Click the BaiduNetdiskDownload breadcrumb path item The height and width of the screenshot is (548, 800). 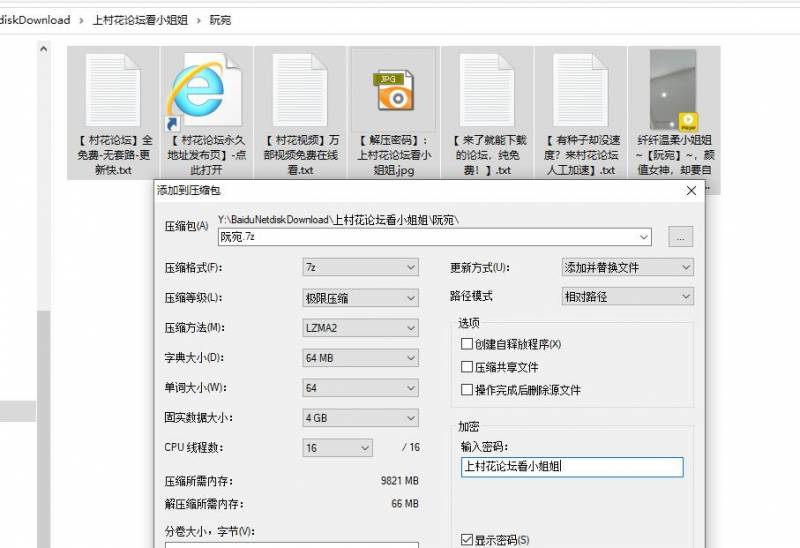click(35, 20)
